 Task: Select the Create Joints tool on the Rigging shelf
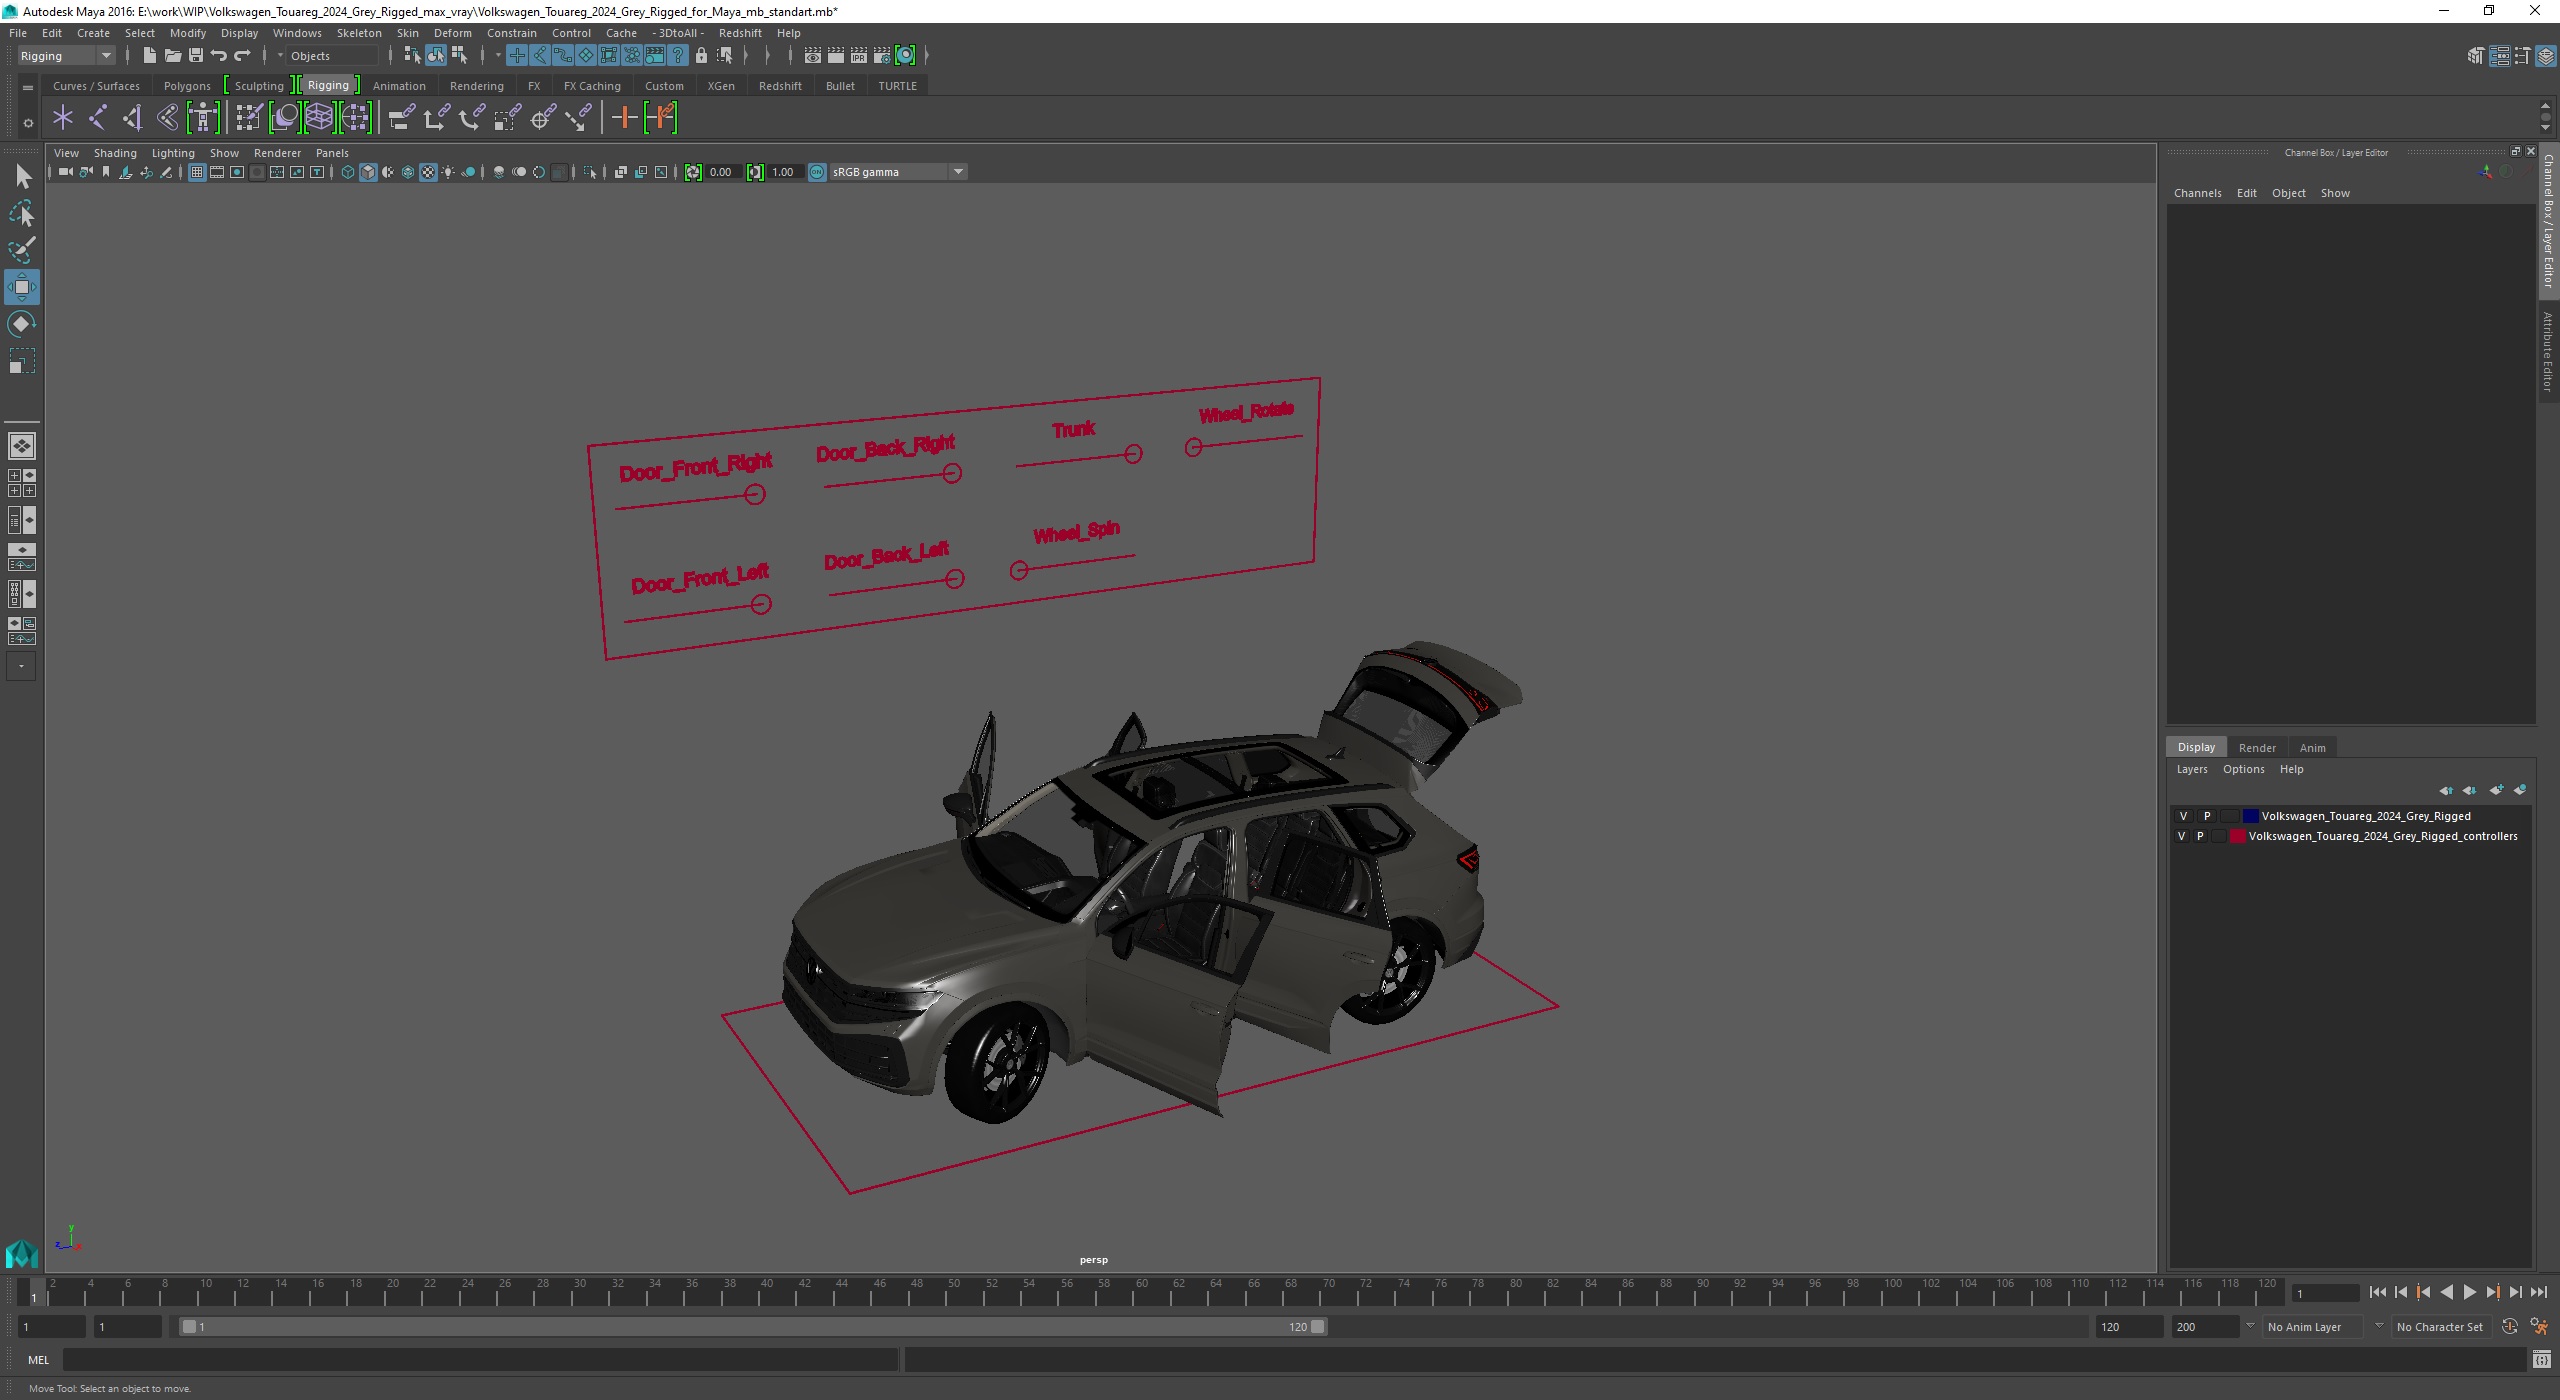[x=97, y=118]
